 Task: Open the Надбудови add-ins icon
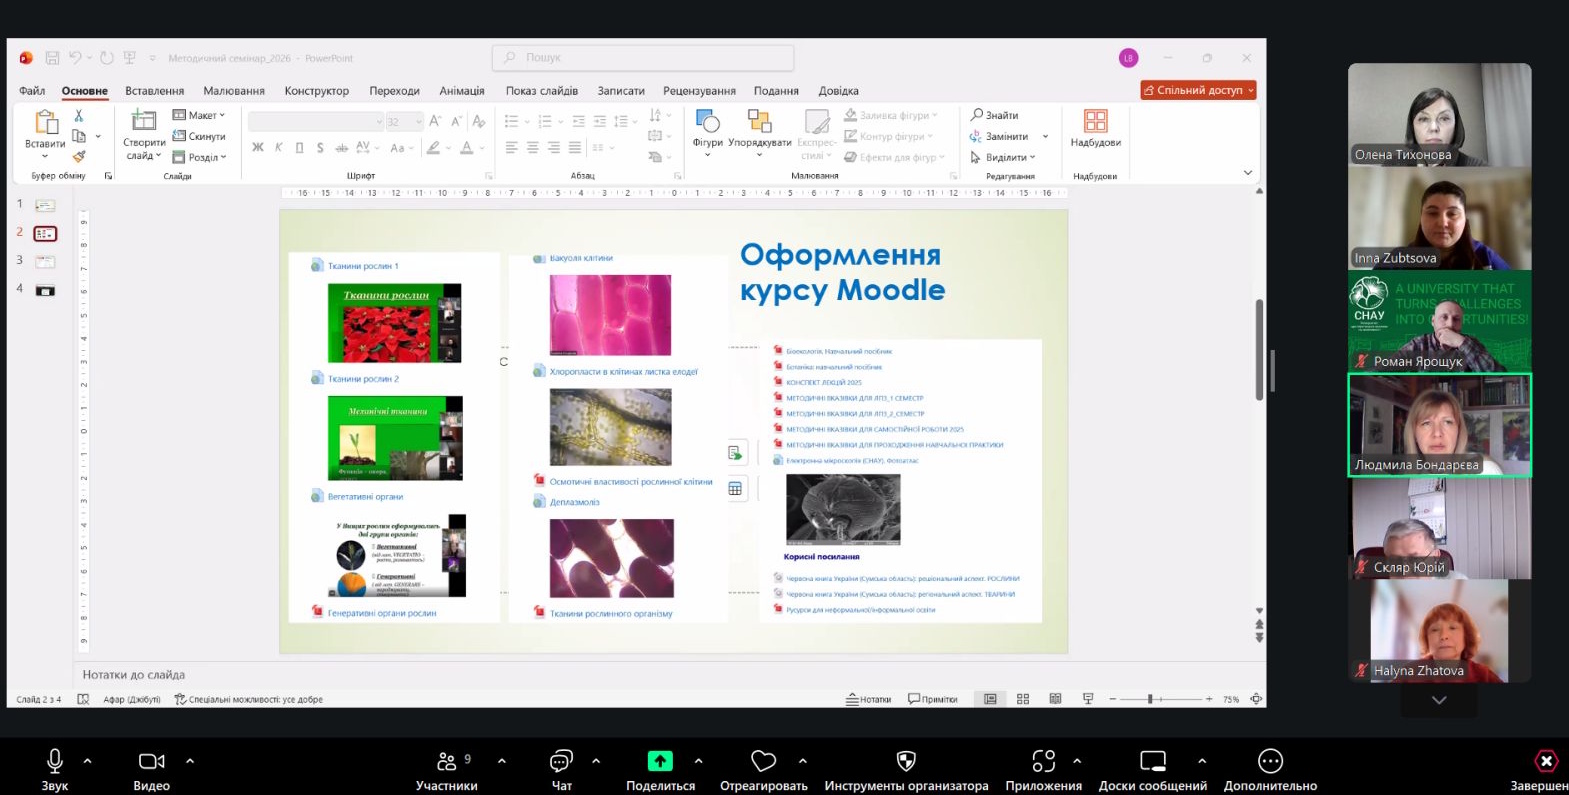[x=1095, y=123]
